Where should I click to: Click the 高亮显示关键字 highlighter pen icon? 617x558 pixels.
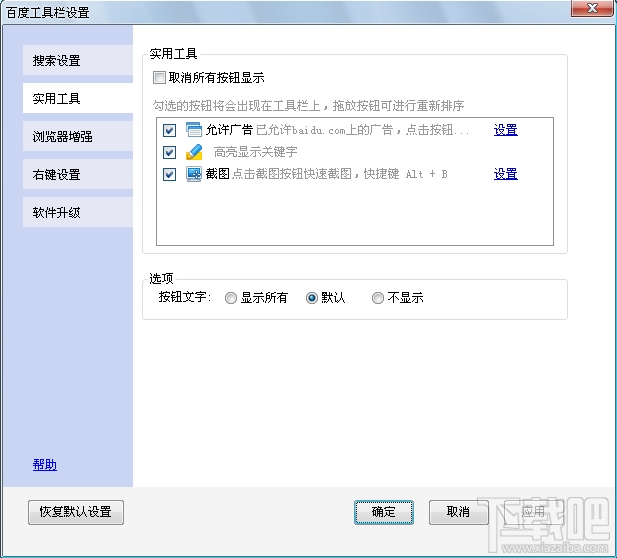pos(194,152)
